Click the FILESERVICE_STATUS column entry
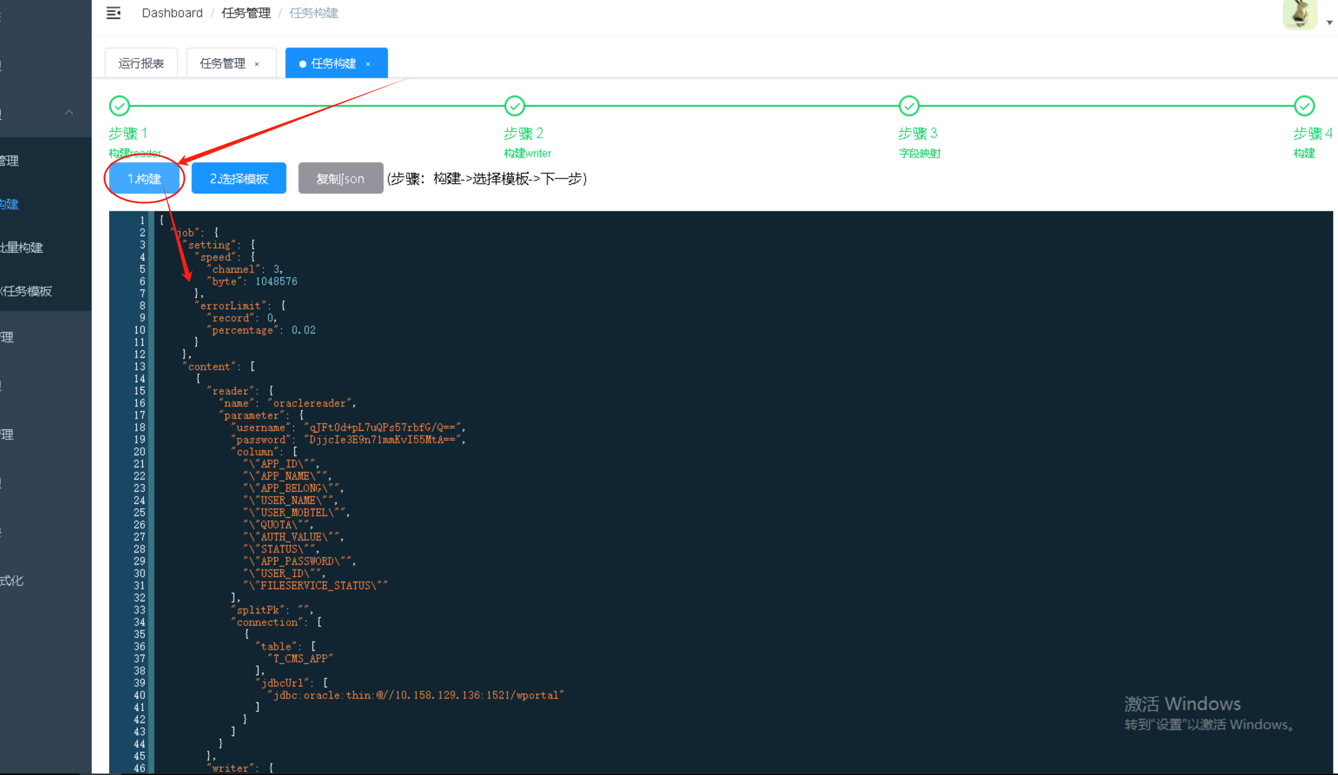The height and width of the screenshot is (775, 1338). click(x=315, y=585)
